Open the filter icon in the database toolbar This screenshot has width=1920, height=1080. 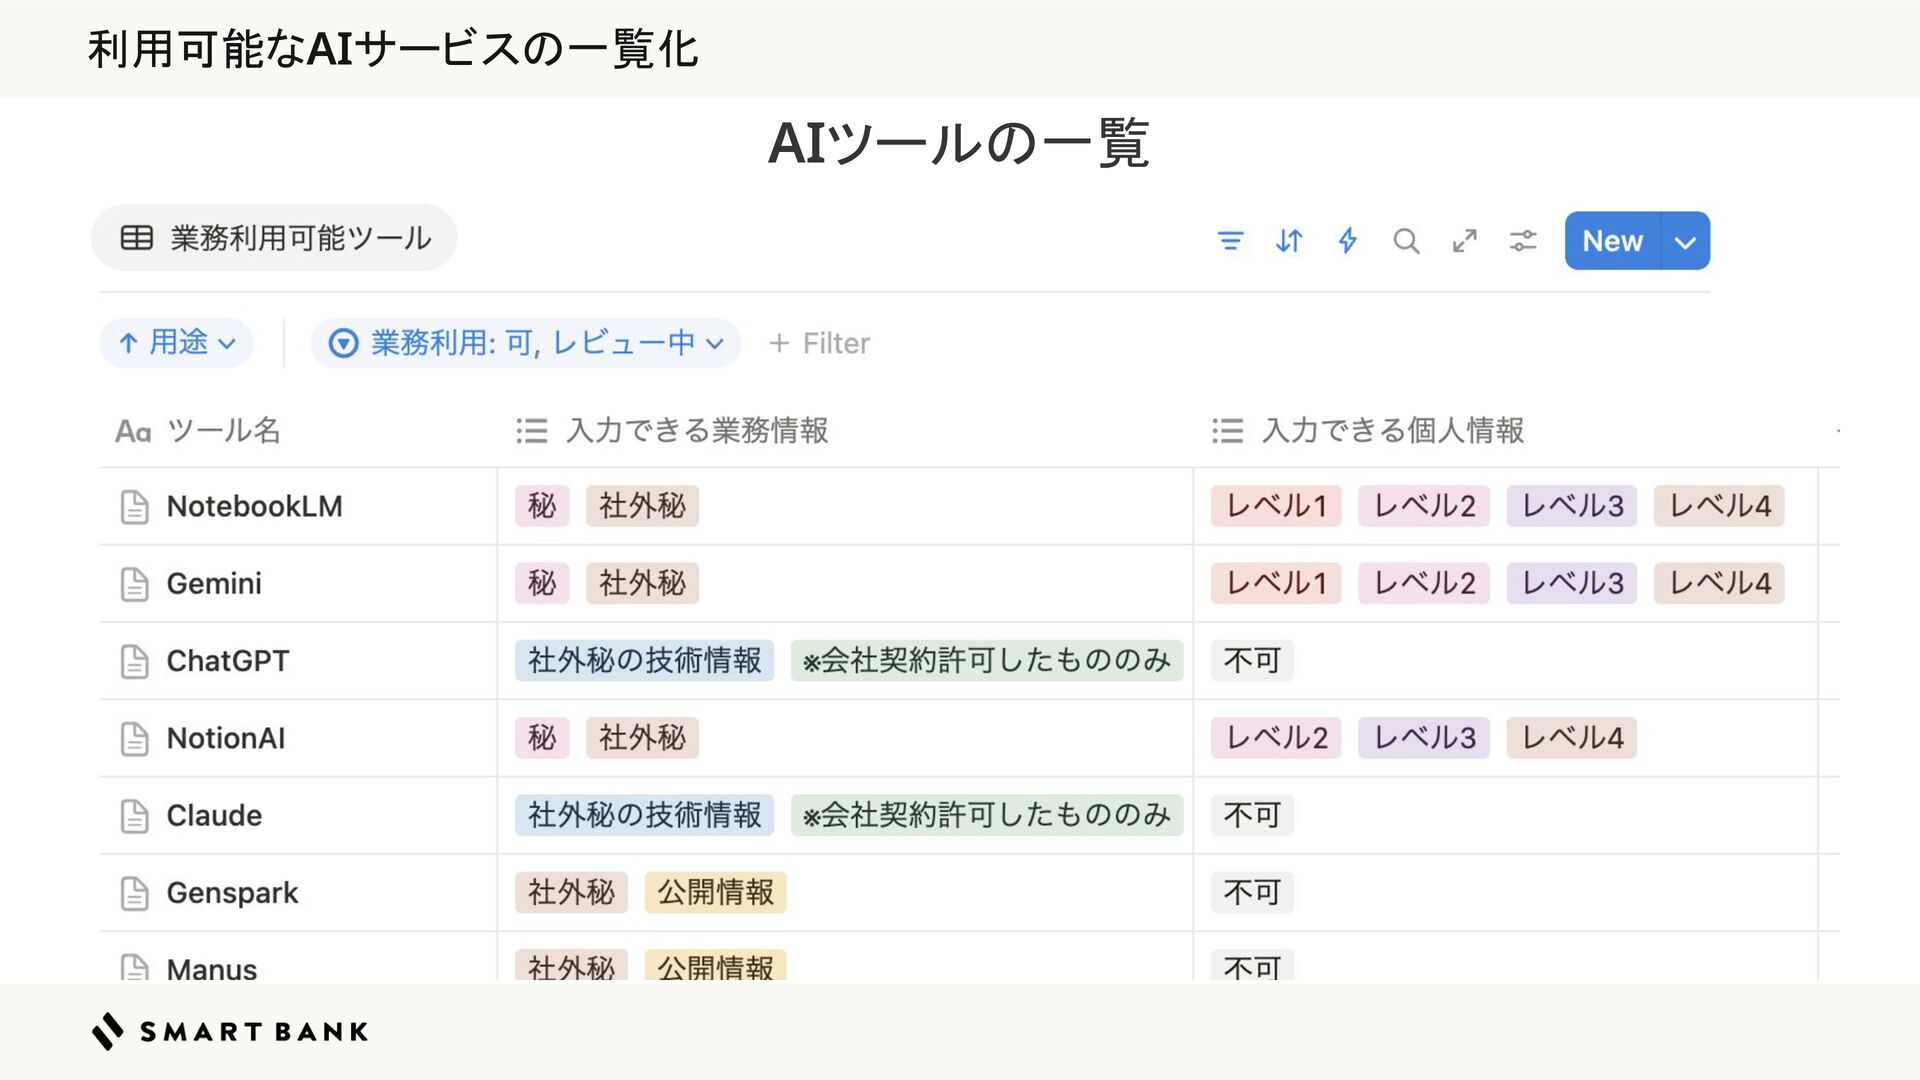[1230, 241]
